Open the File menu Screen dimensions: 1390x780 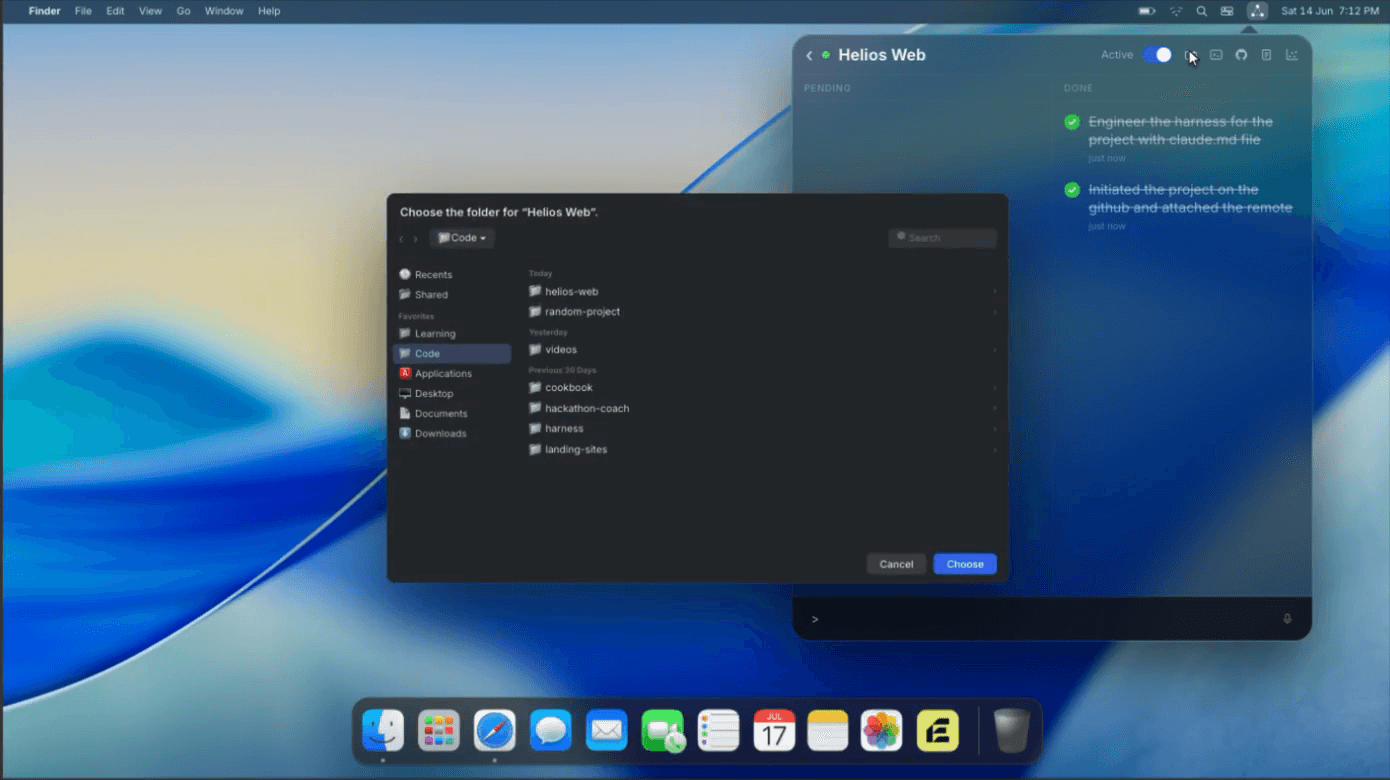point(83,11)
